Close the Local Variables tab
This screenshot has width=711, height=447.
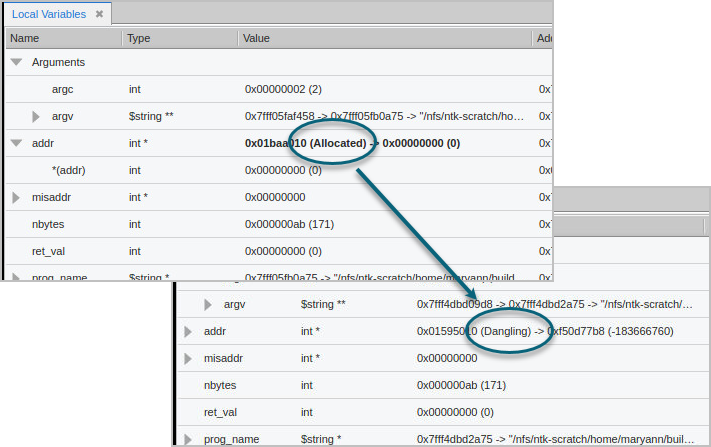[99, 14]
